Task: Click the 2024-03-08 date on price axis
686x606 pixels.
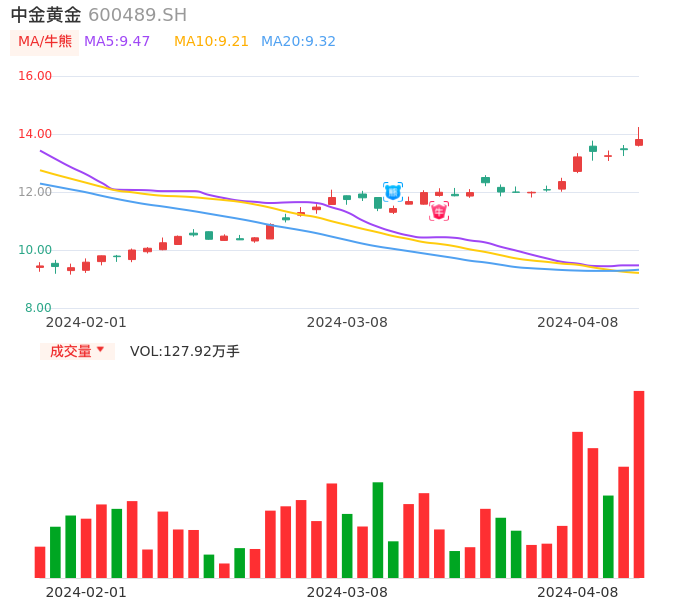Action: click(347, 322)
